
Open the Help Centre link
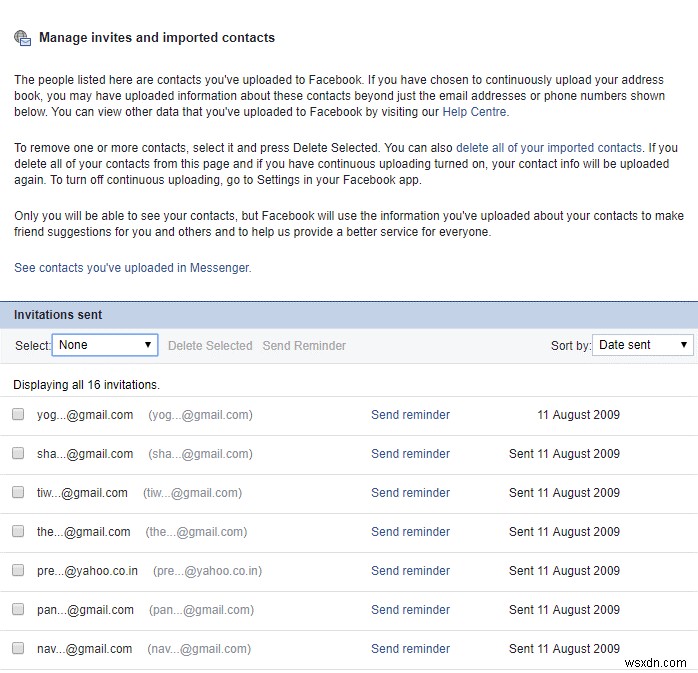[x=475, y=112]
